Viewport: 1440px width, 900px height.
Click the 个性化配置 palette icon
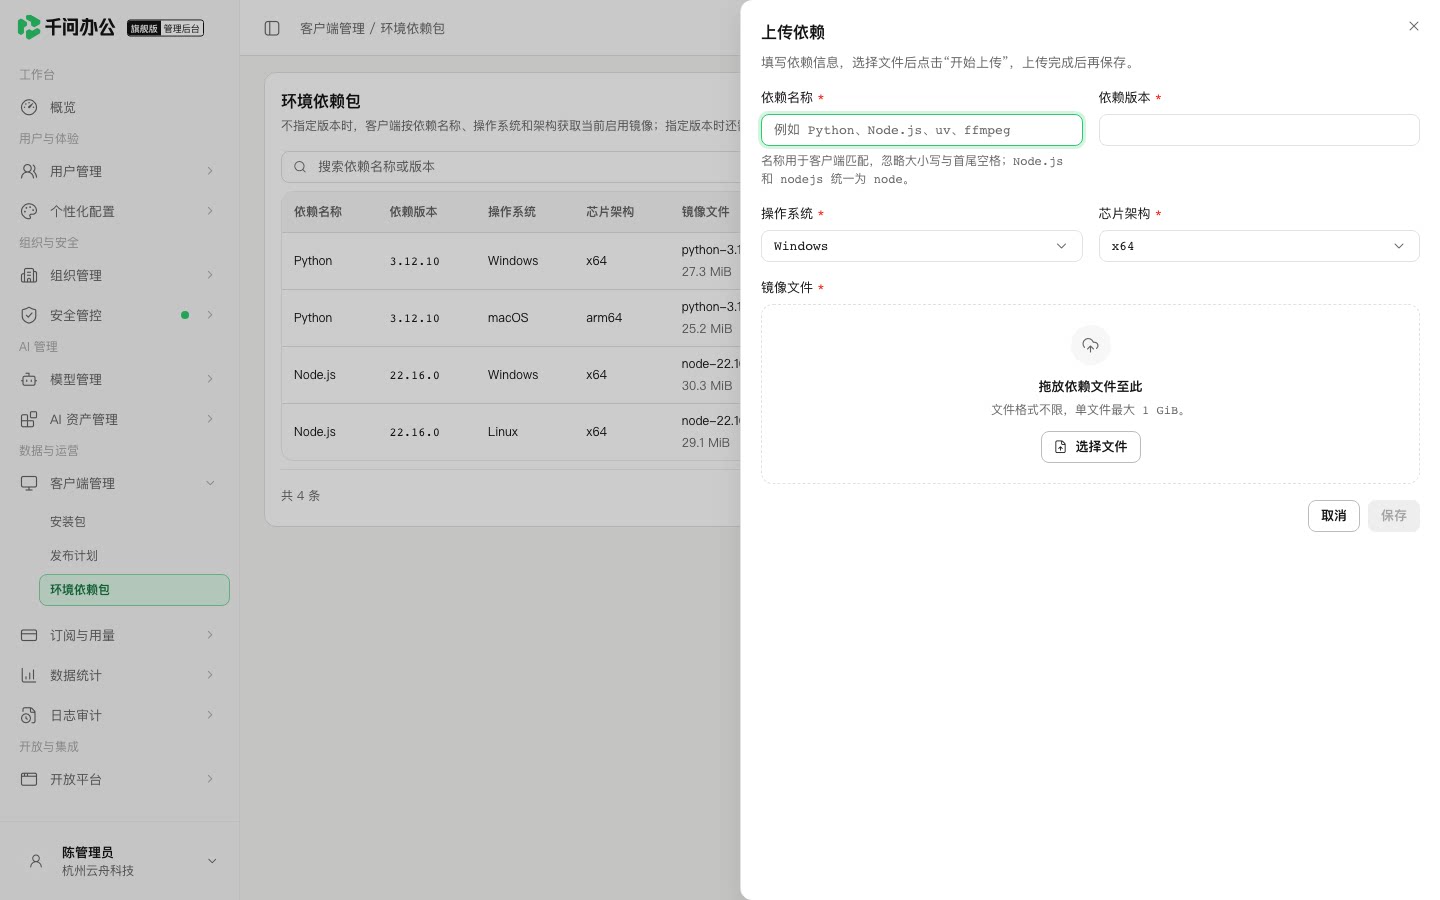[x=29, y=211]
